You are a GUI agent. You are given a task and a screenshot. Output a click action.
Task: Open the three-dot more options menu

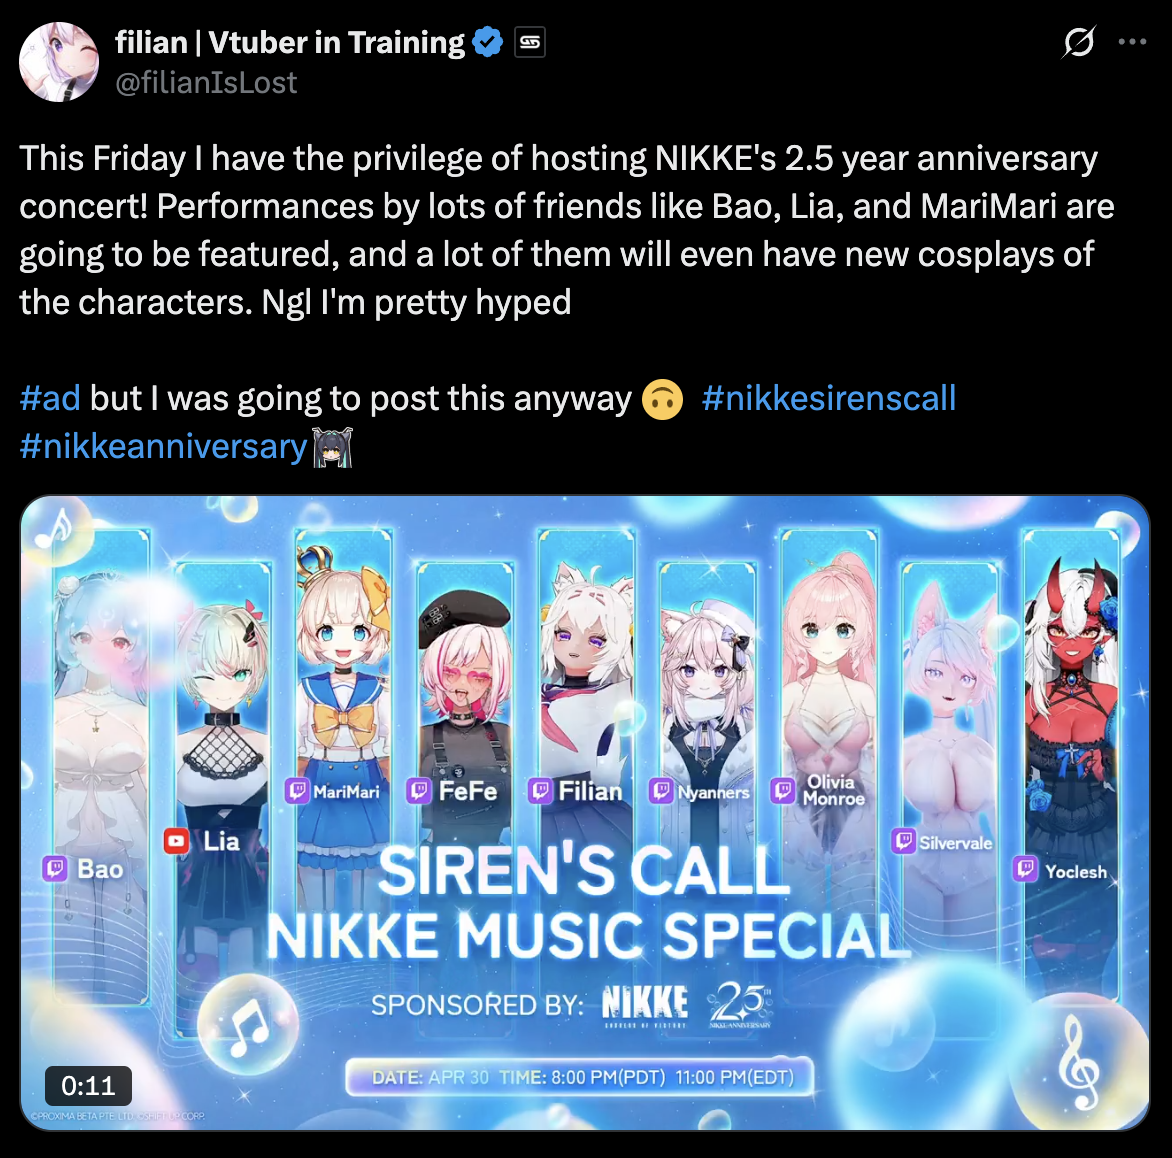point(1132,42)
